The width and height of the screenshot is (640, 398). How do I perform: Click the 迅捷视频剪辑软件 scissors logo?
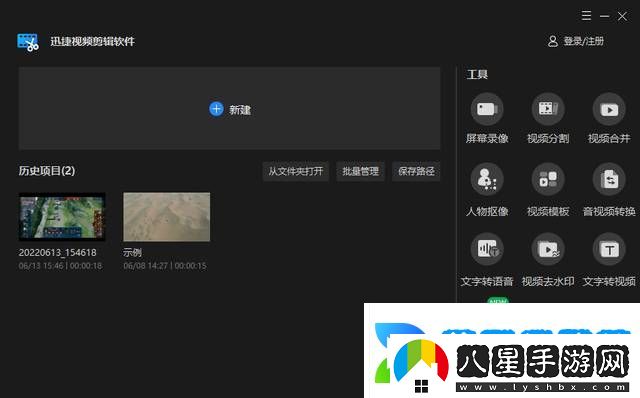pos(28,42)
